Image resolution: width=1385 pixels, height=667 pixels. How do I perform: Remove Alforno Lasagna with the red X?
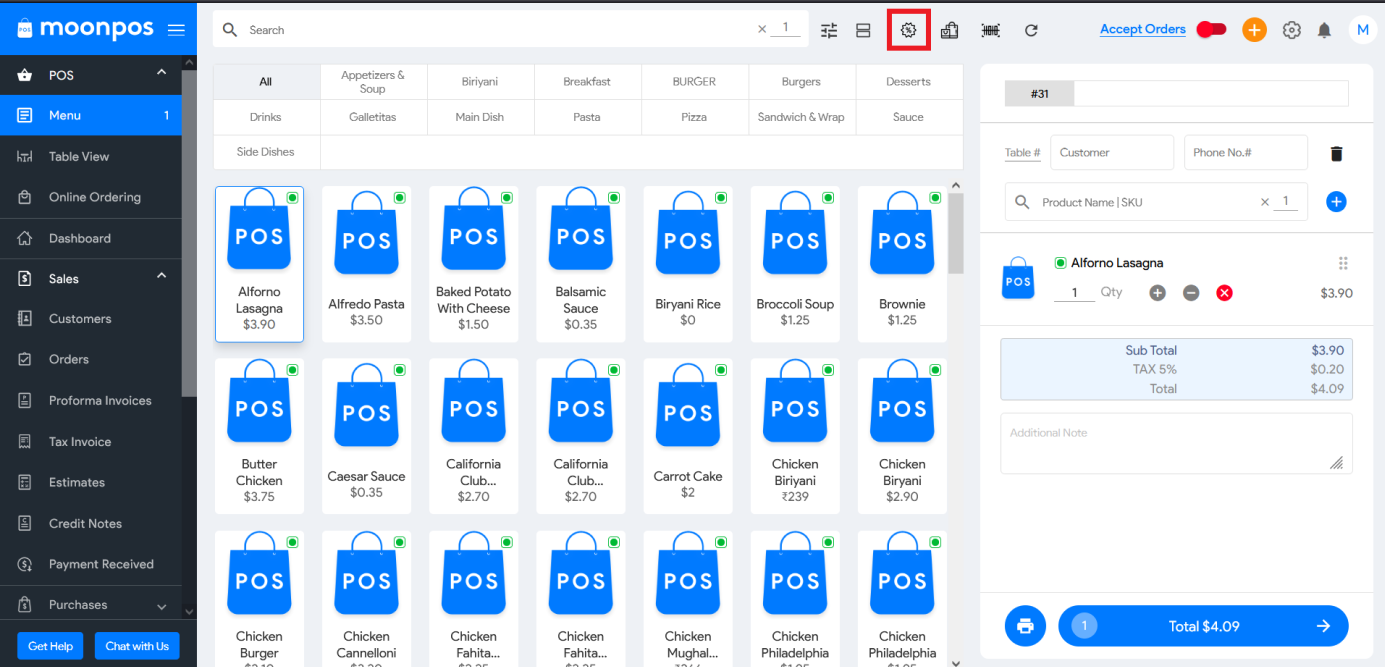coord(1224,293)
